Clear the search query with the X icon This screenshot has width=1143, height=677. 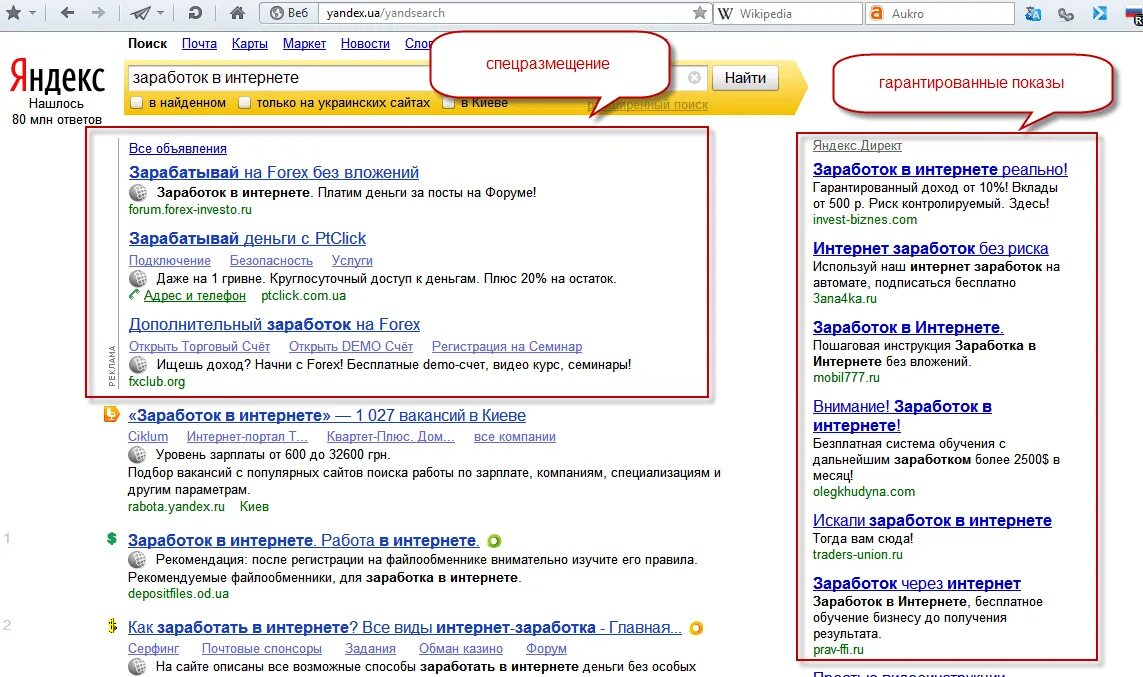(695, 78)
